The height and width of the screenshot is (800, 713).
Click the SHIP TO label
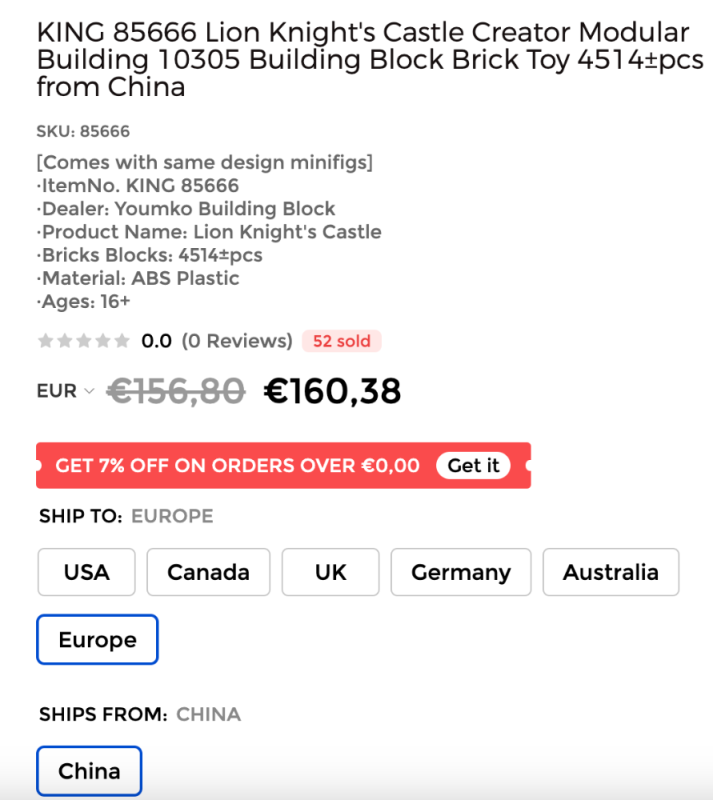pos(81,517)
